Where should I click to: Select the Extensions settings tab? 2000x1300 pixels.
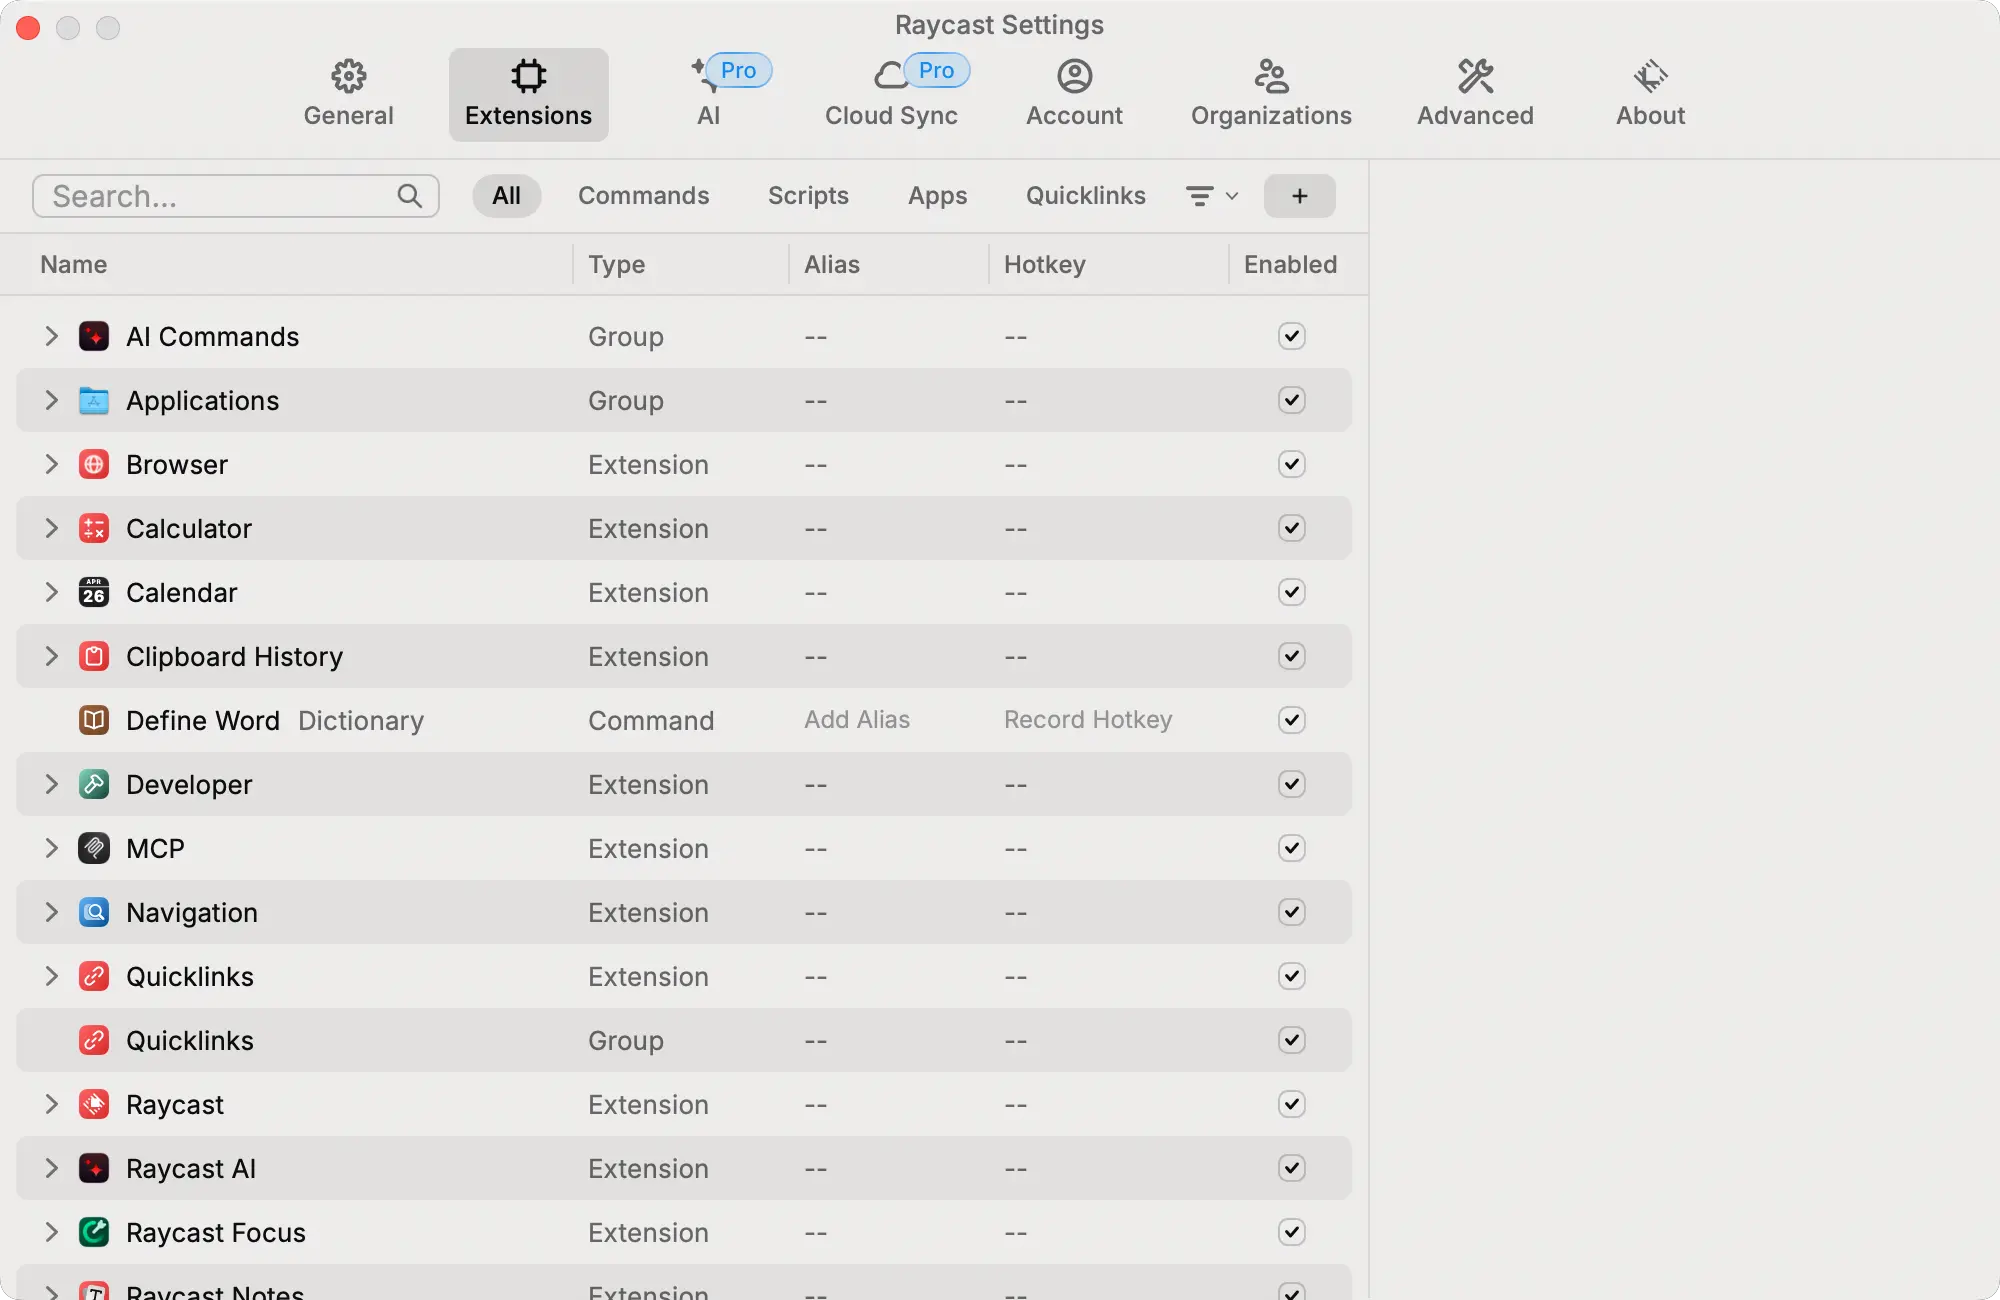click(529, 94)
